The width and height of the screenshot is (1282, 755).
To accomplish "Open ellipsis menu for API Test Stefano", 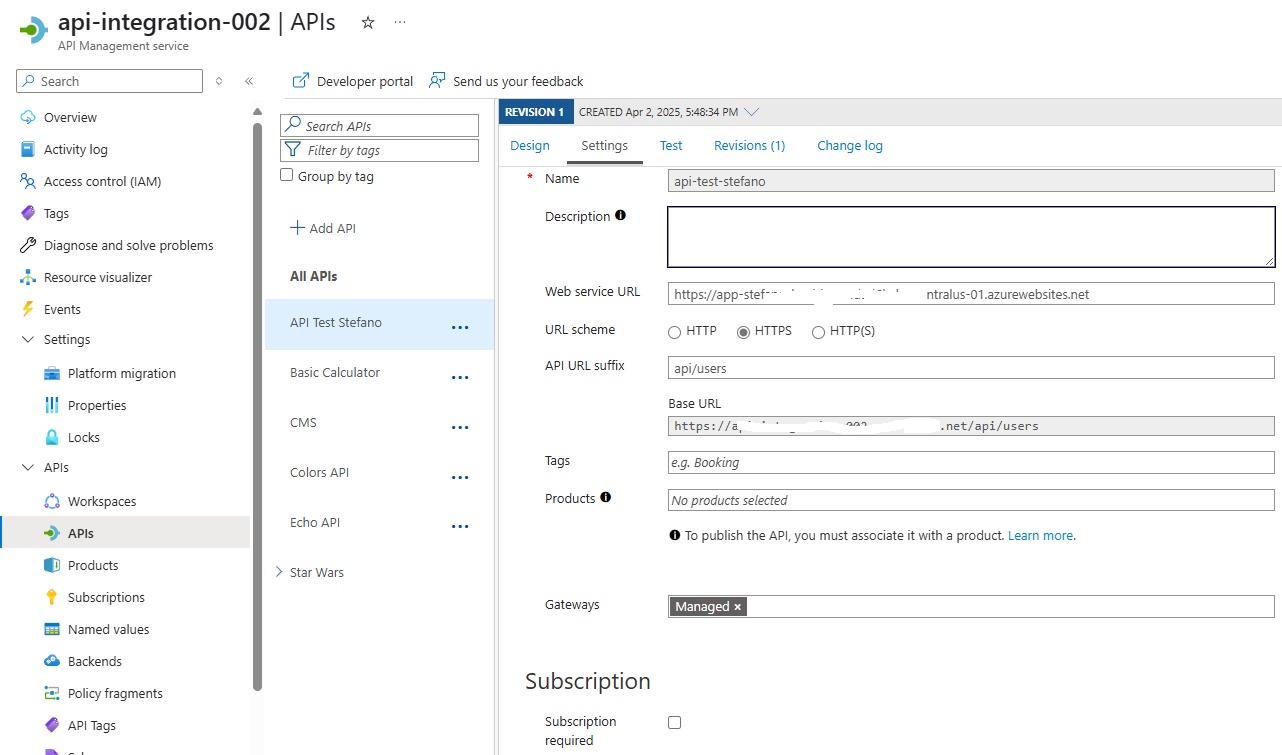I will coord(460,327).
